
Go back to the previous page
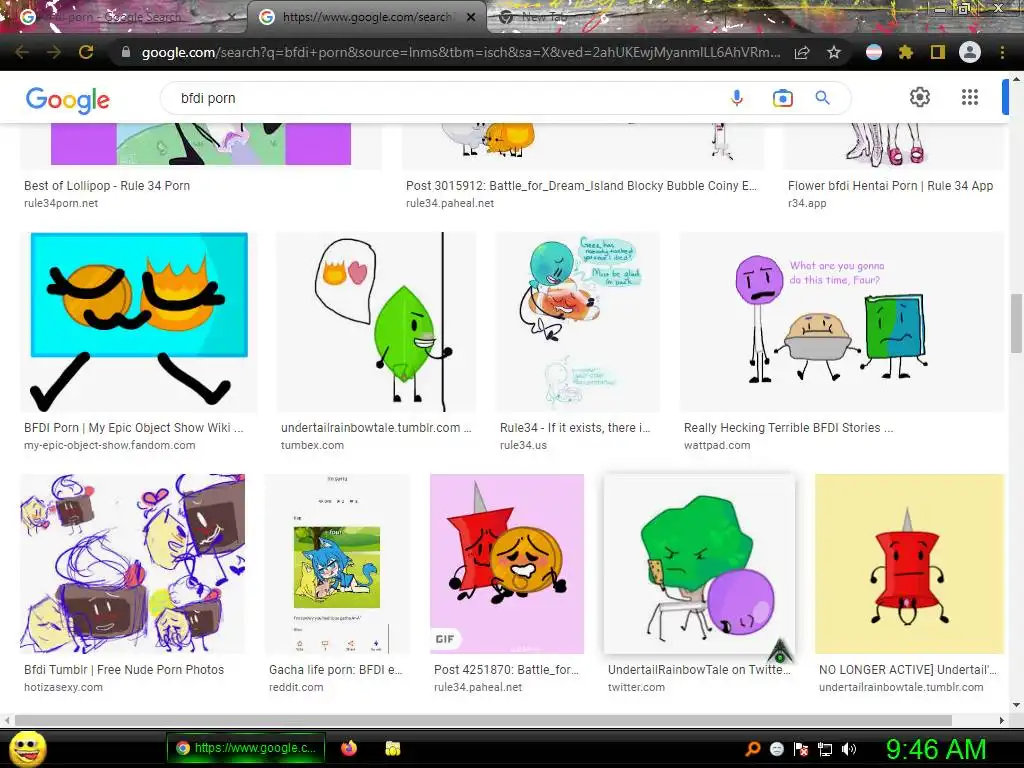[22, 52]
